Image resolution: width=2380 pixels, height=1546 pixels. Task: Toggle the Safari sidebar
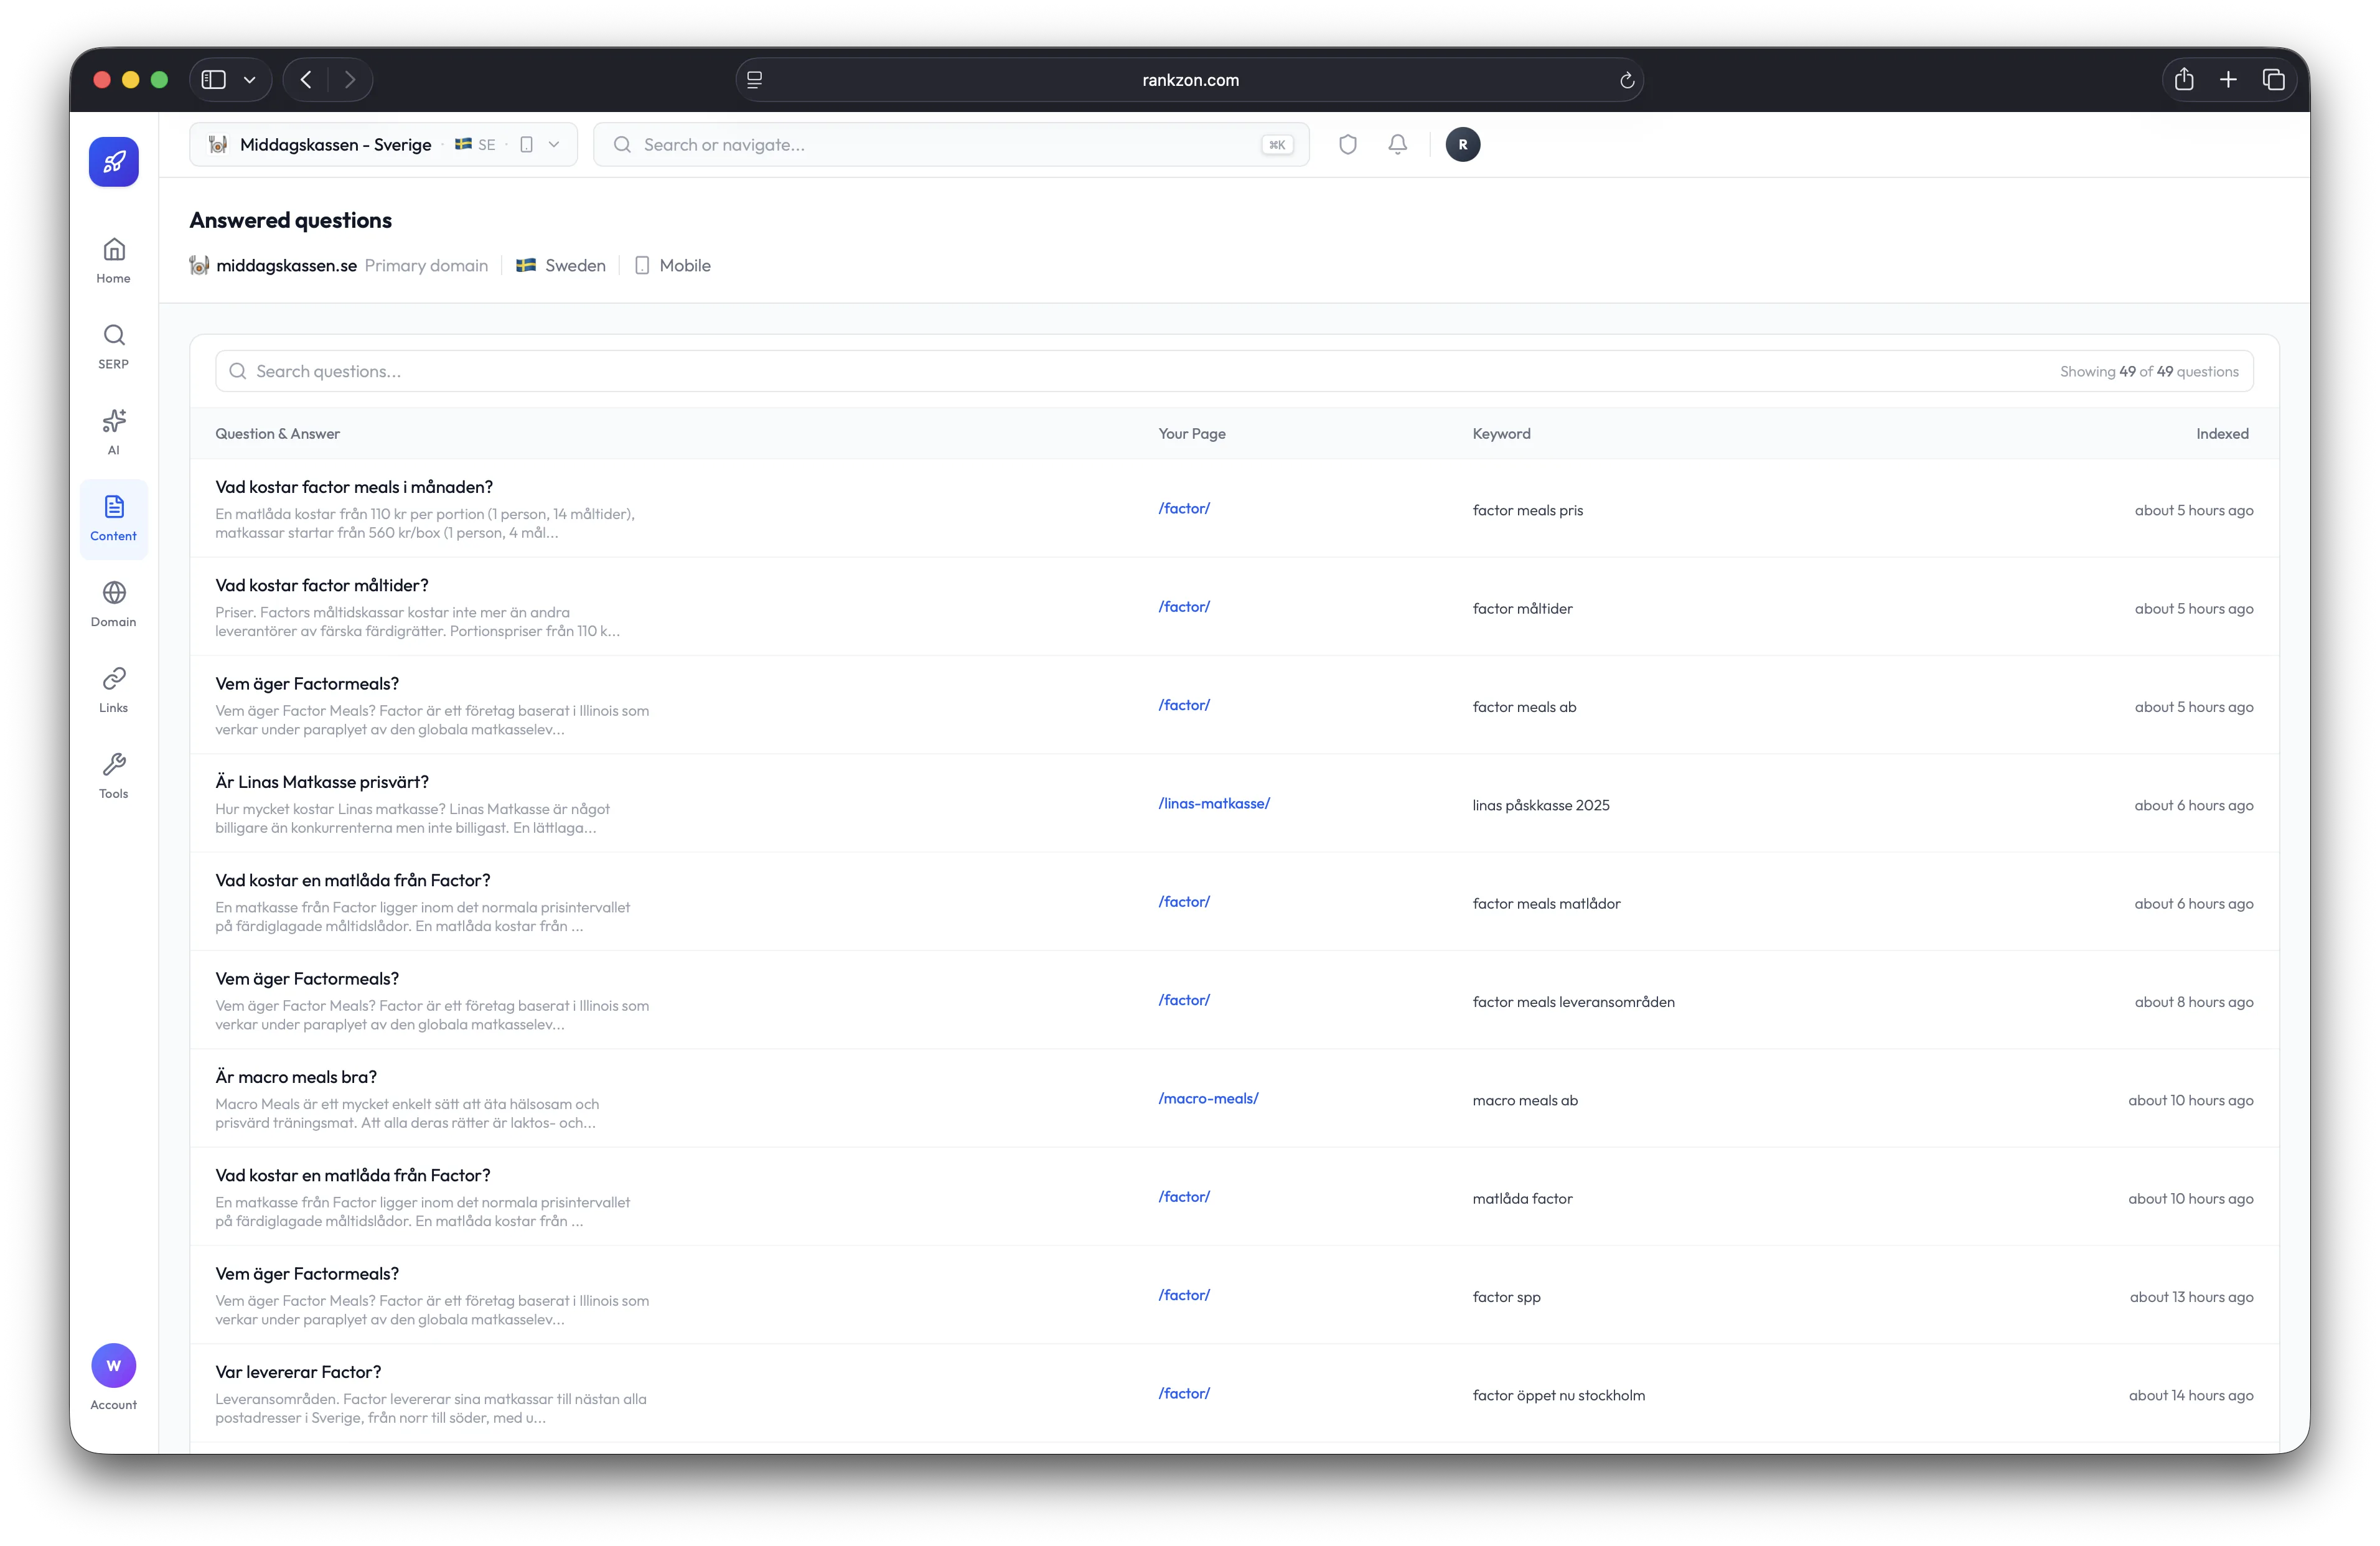tap(214, 80)
